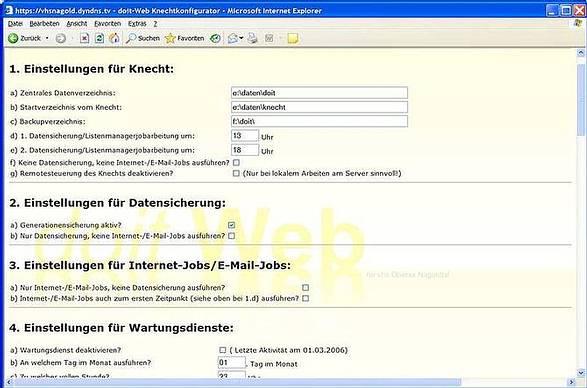The width and height of the screenshot is (587, 388).
Task: Click the Startverzeichnis vom Knecht field
Action: tap(319, 107)
